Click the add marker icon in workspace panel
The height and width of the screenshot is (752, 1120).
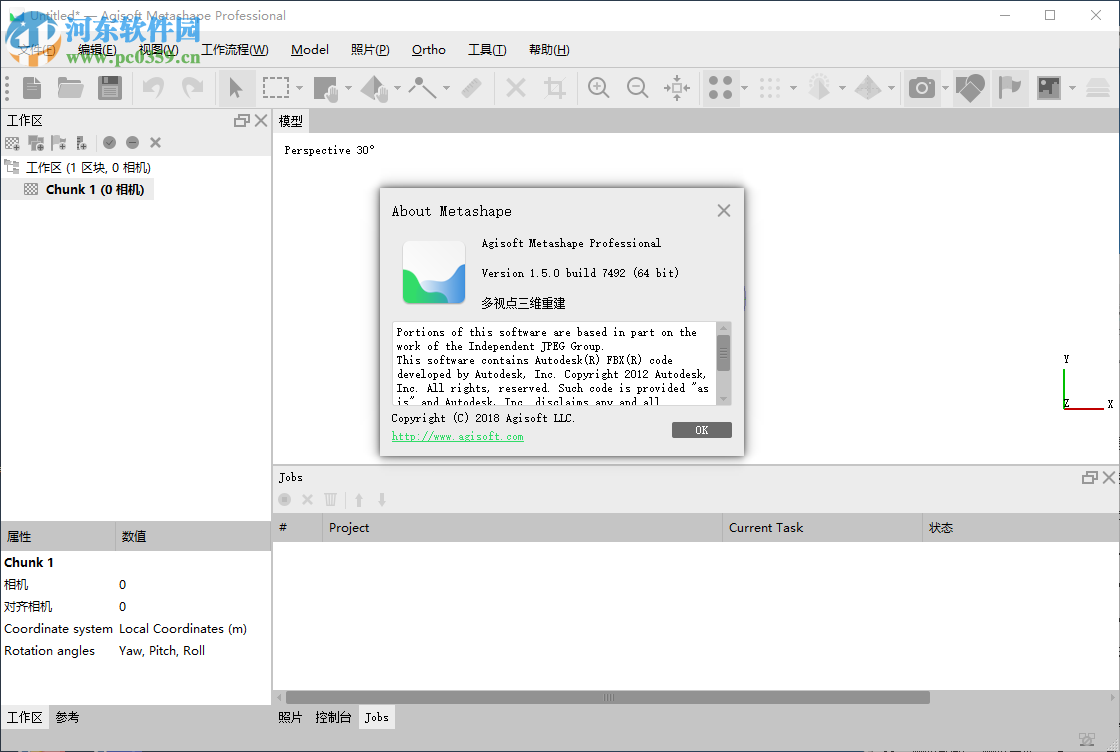point(59,143)
